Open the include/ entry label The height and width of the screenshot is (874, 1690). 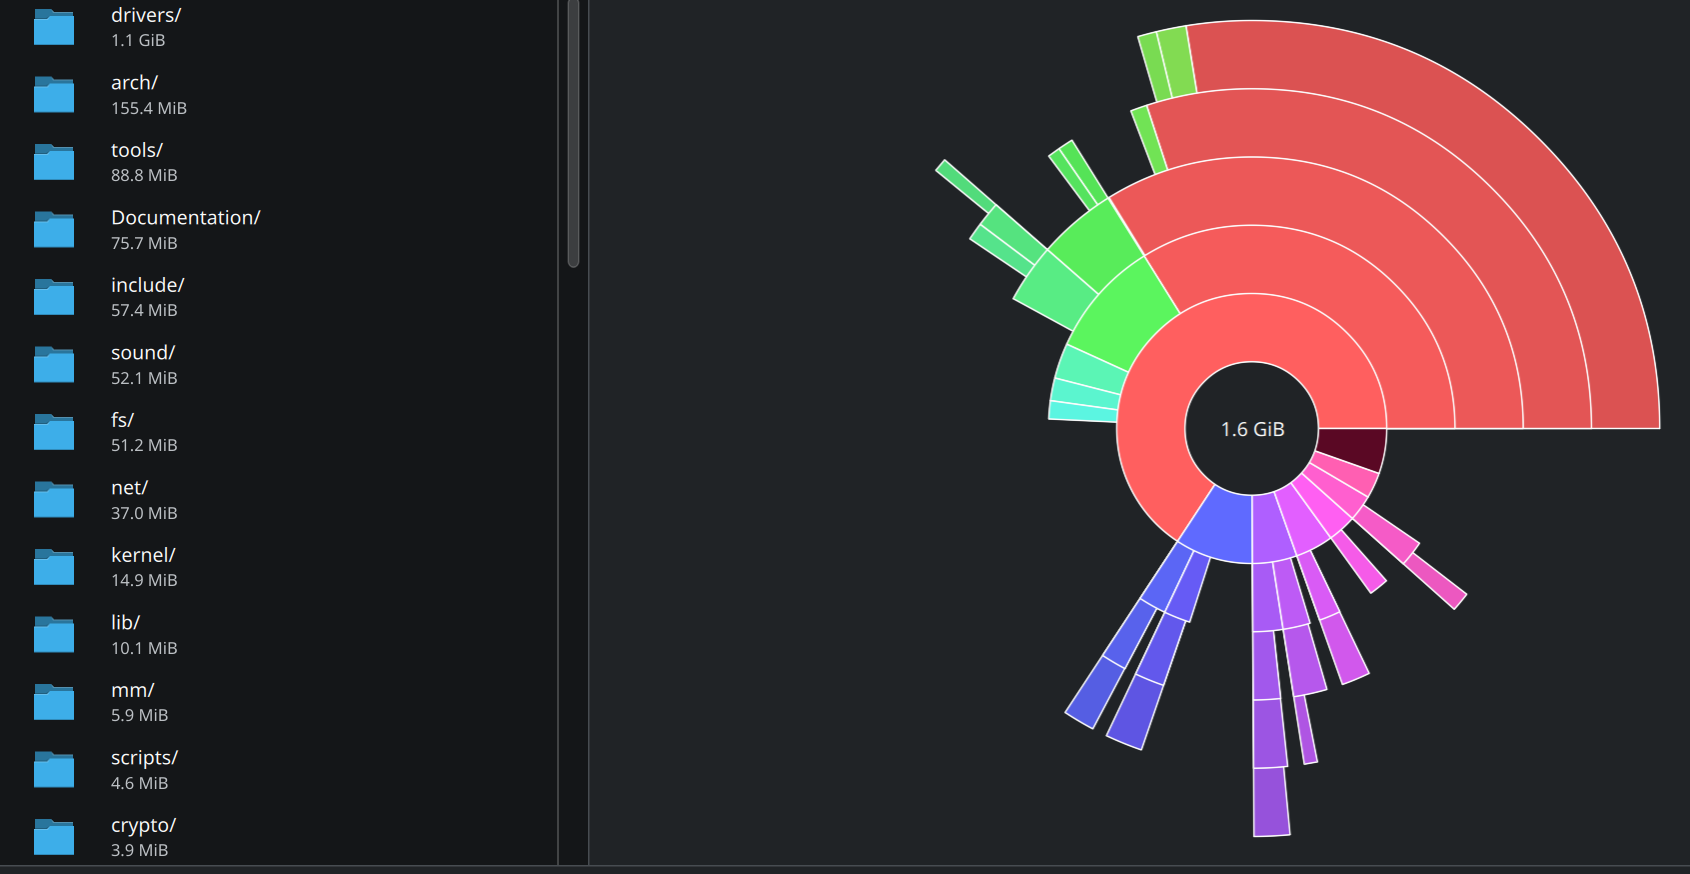pyautogui.click(x=148, y=285)
